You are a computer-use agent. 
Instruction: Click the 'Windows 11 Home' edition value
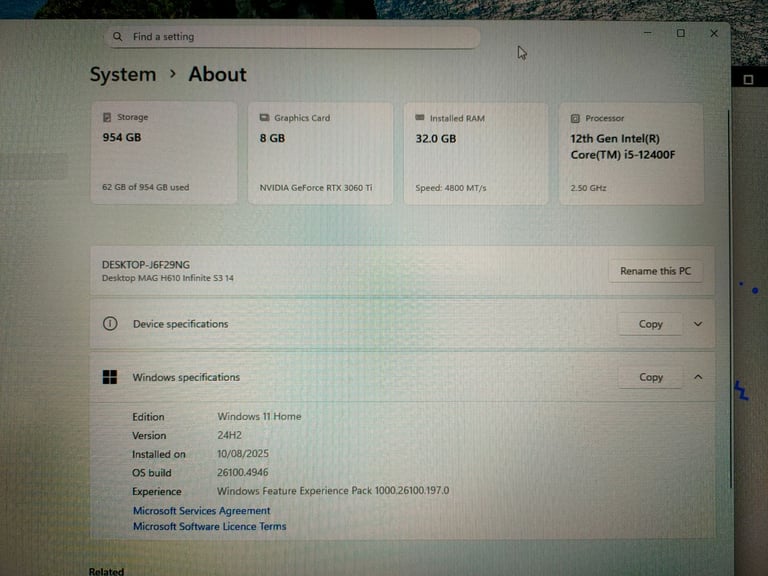click(259, 416)
